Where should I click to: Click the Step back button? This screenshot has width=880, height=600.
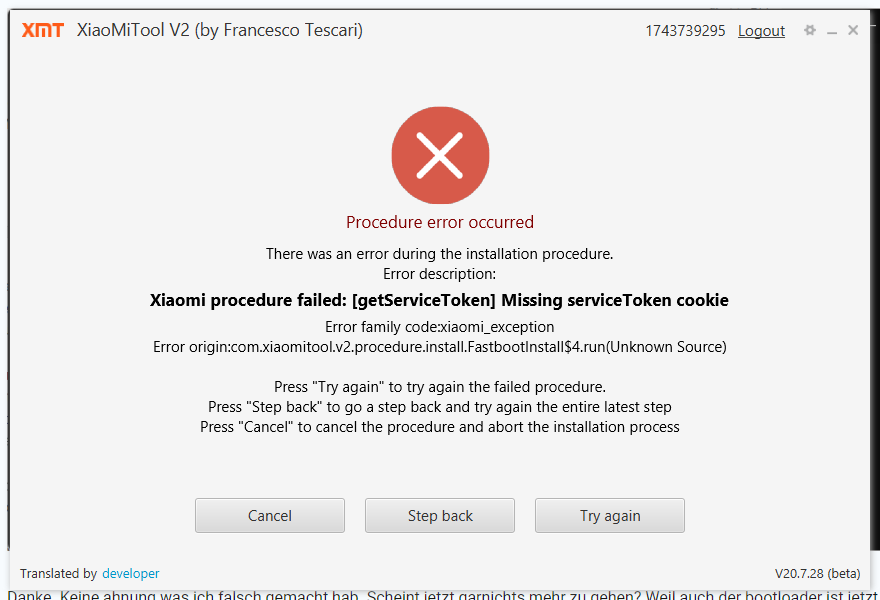[440, 516]
